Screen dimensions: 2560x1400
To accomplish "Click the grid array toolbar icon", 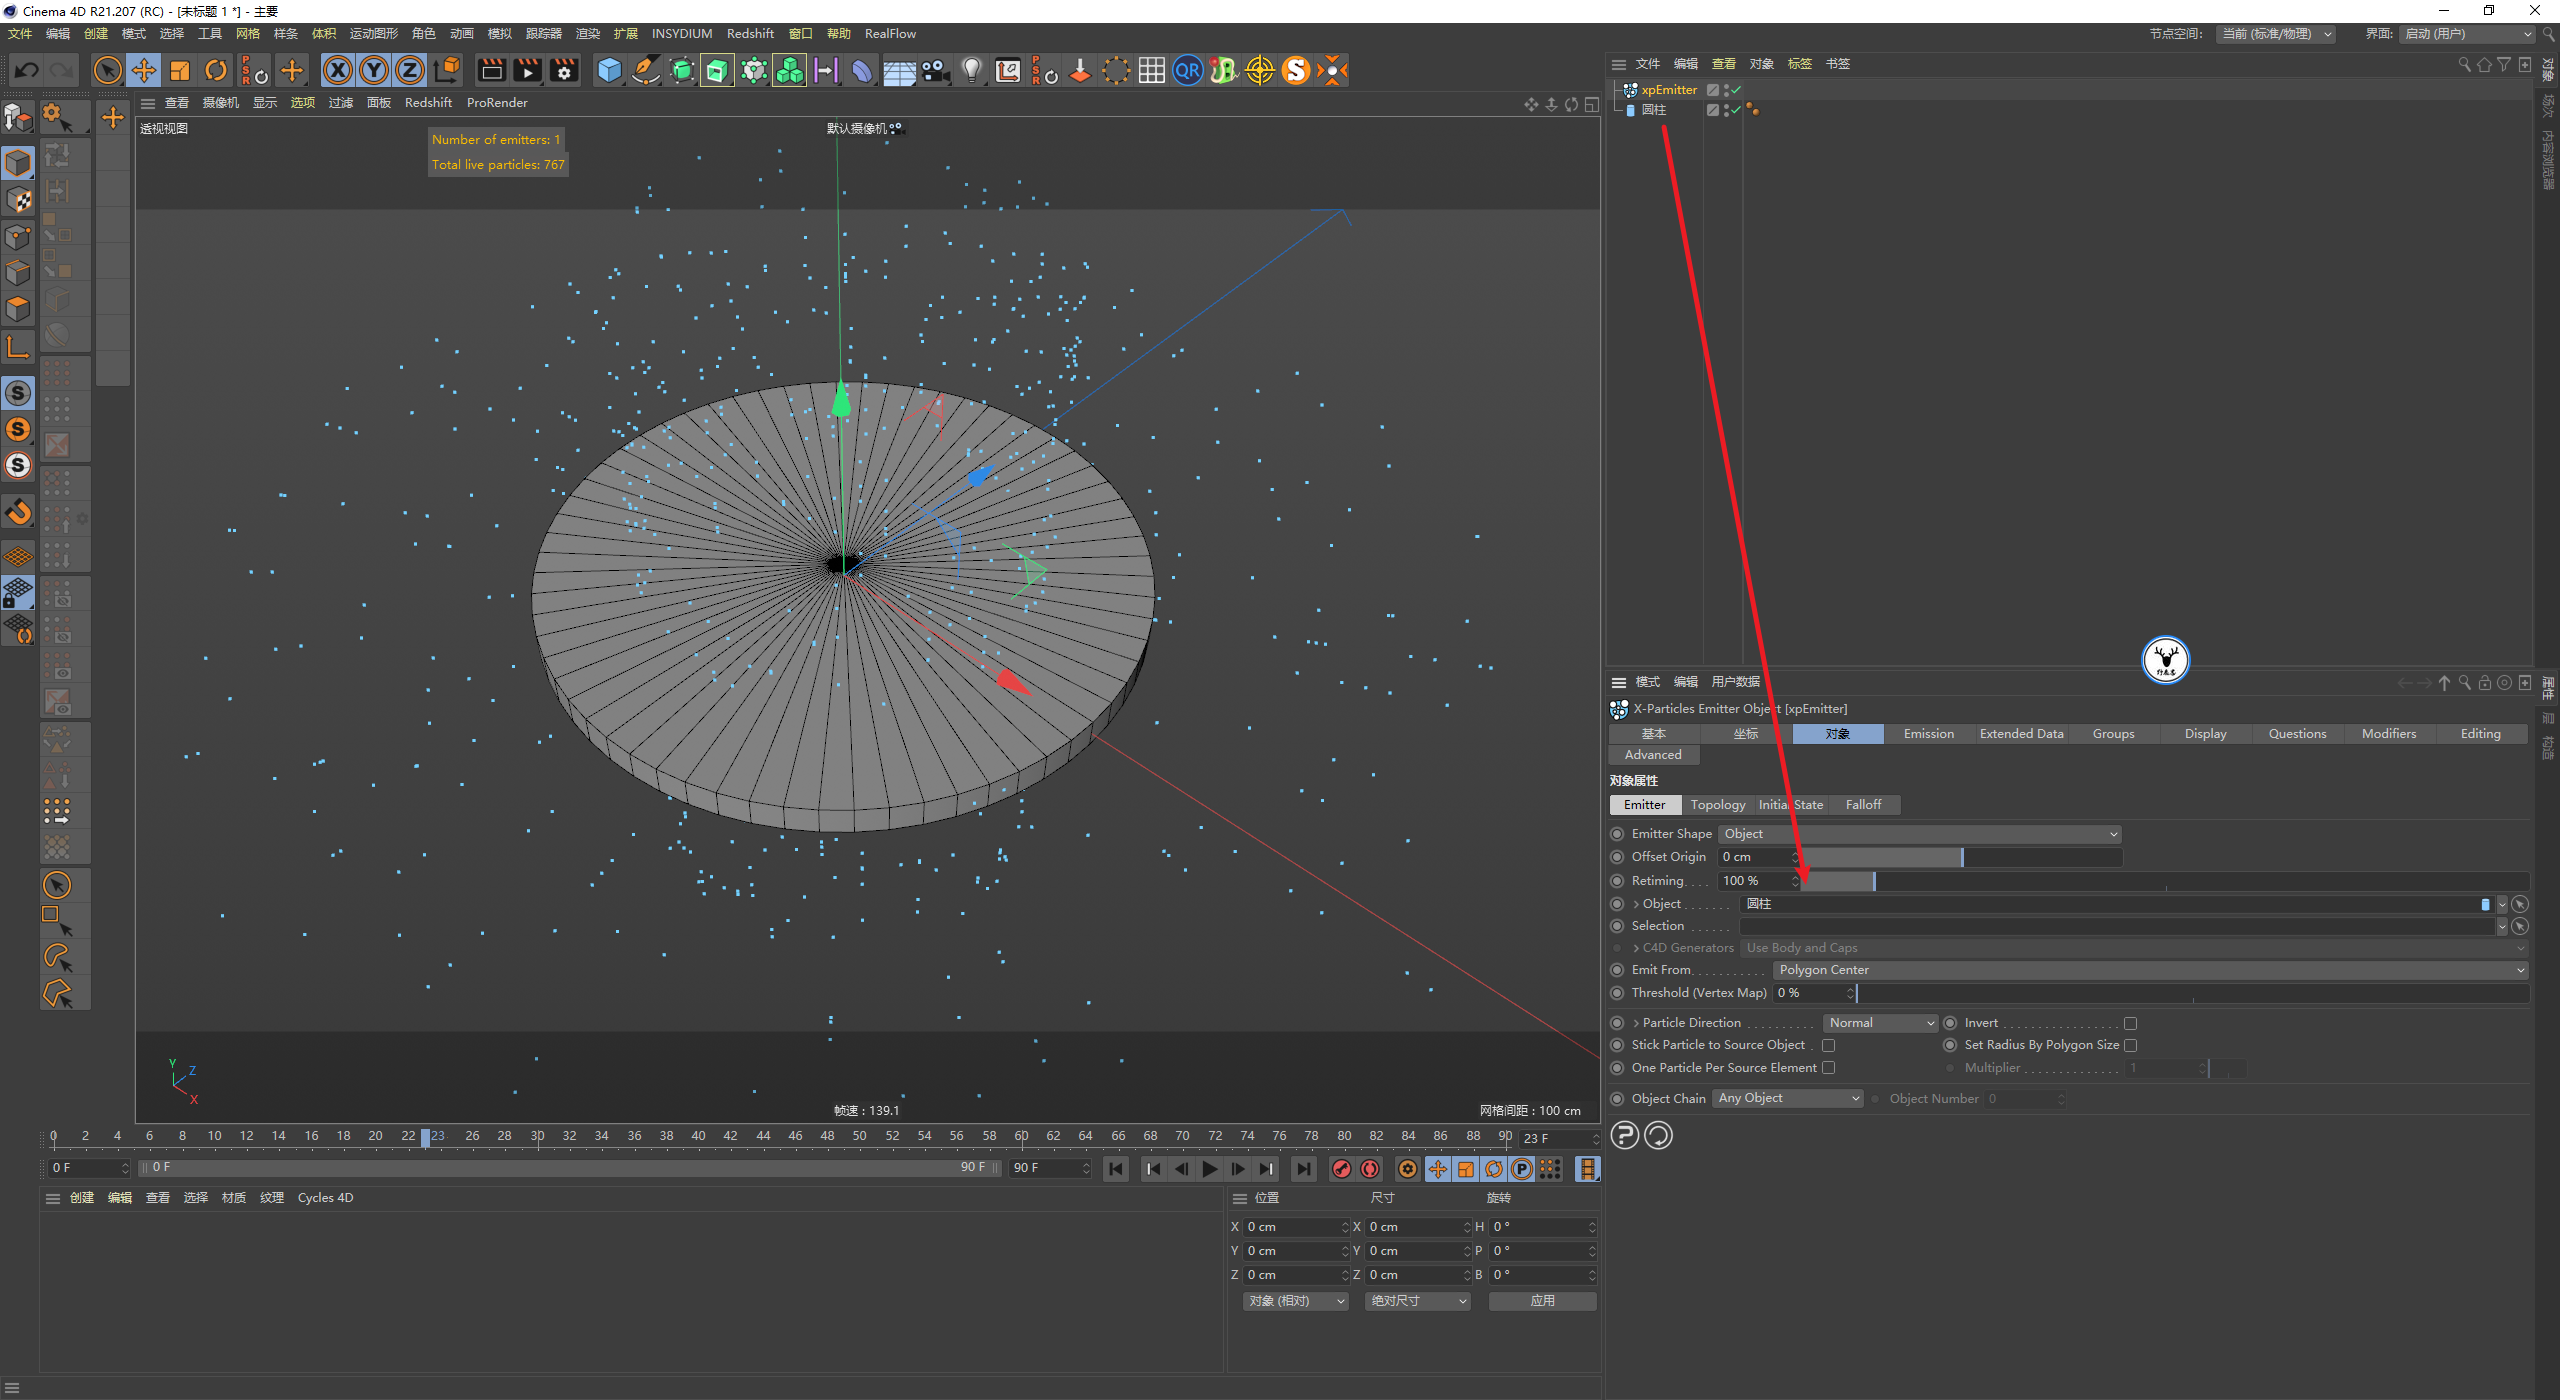I will point(1151,70).
